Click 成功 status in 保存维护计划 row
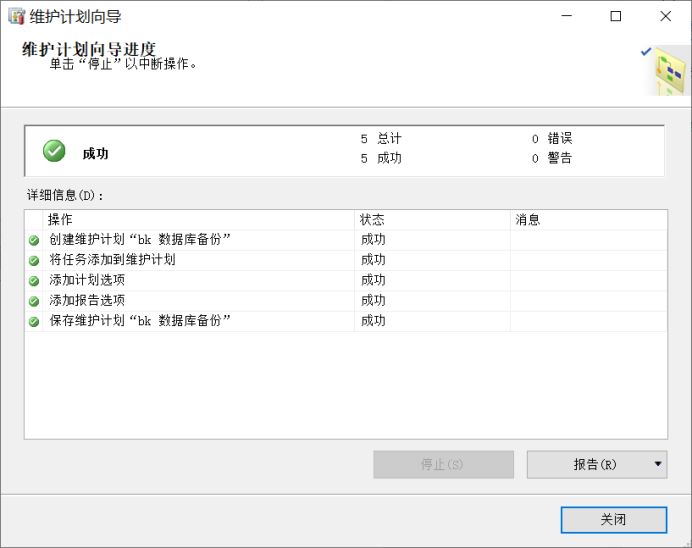Viewport: 692px width, 548px height. pos(373,321)
